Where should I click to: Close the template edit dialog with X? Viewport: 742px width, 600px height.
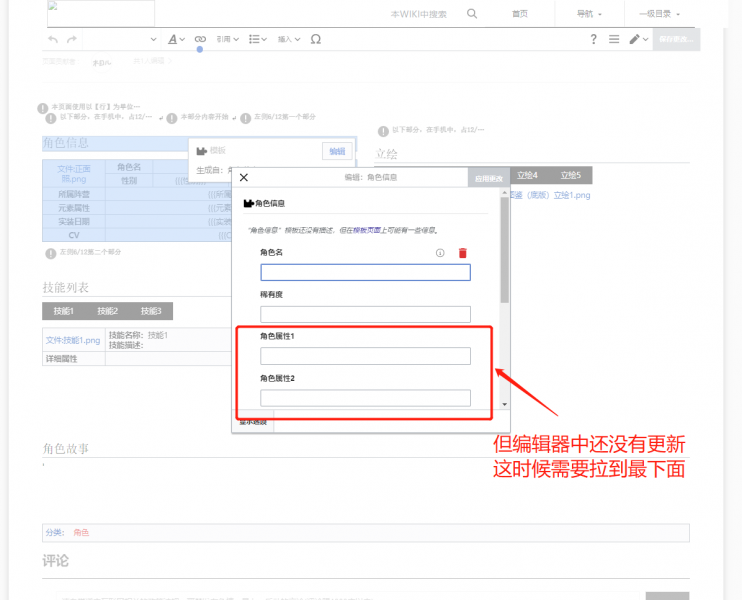(244, 177)
